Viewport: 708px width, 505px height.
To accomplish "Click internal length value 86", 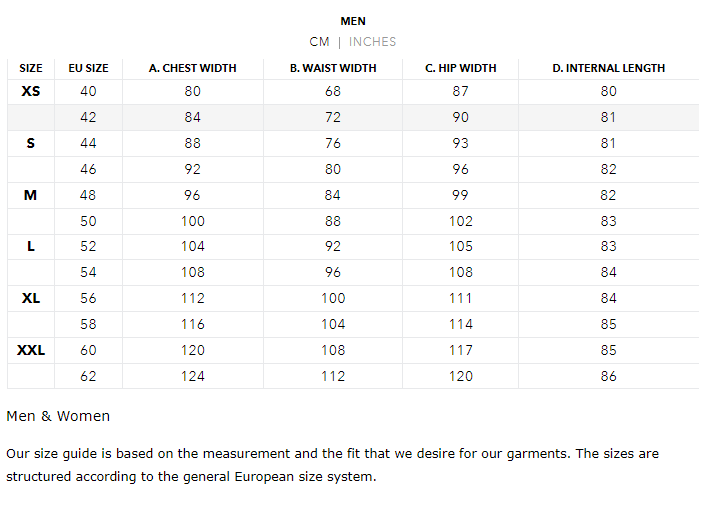I will pyautogui.click(x=609, y=376).
